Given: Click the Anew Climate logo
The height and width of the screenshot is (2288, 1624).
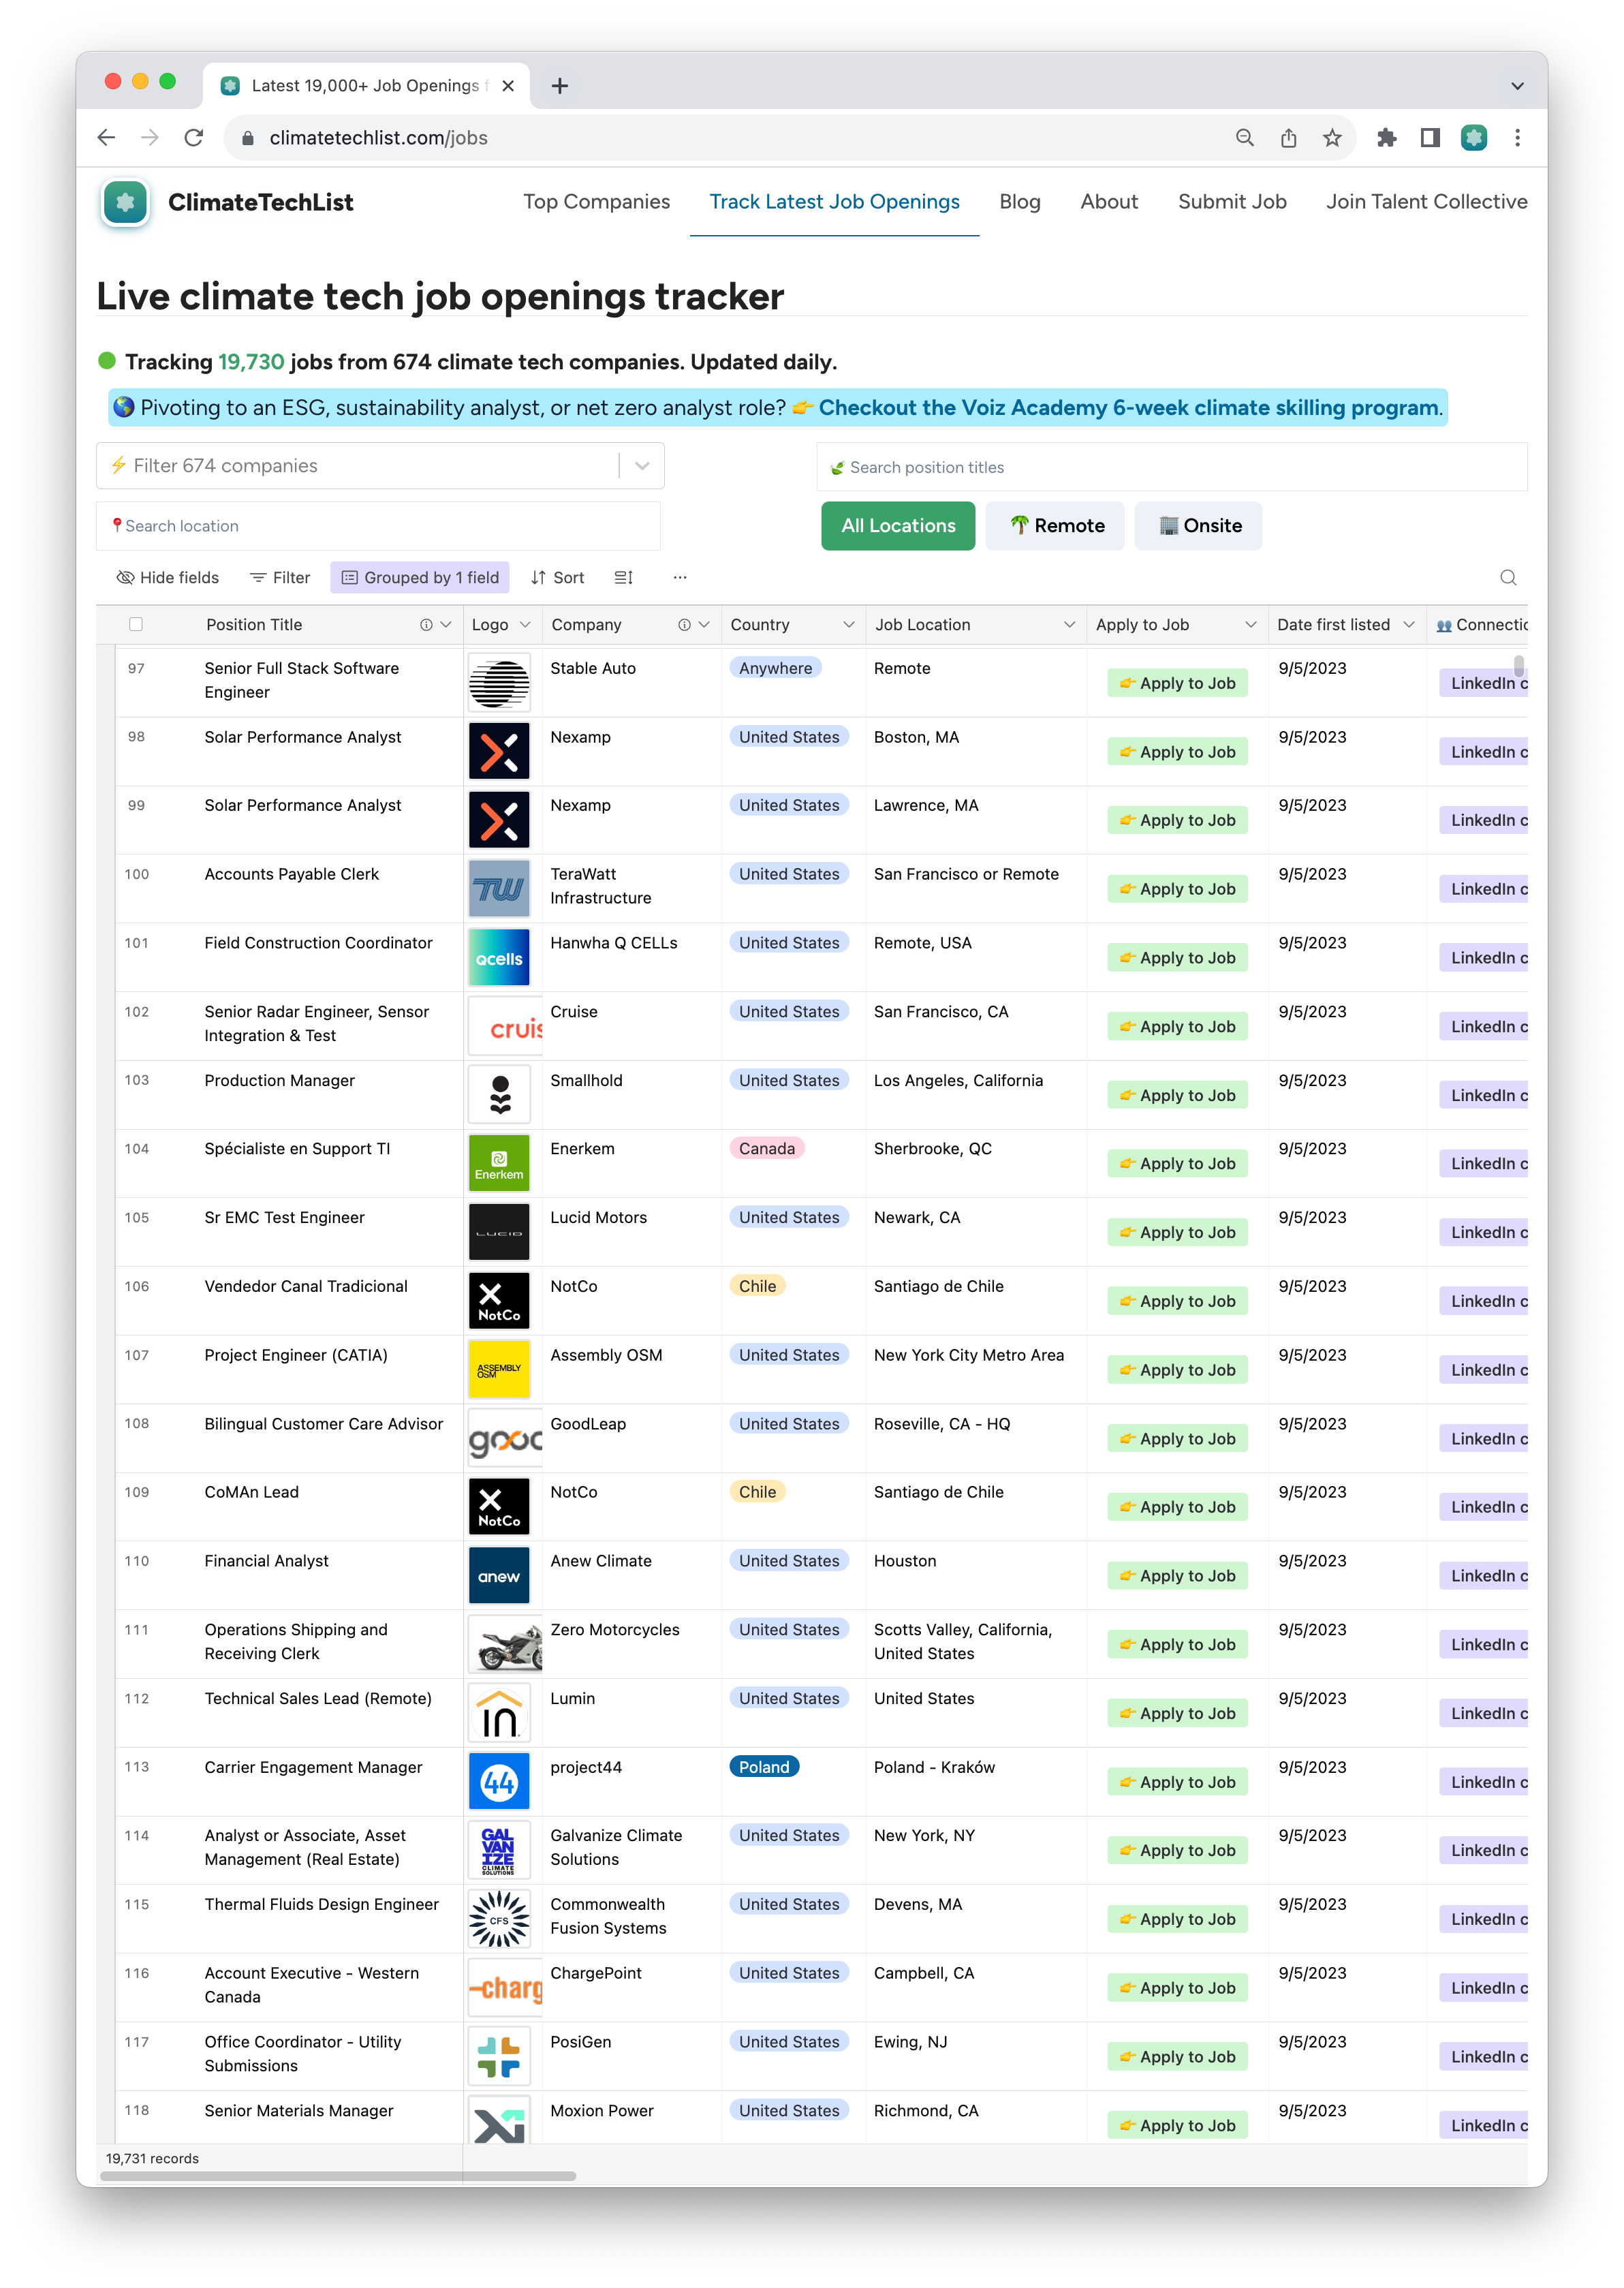Looking at the screenshot, I should click(x=499, y=1575).
